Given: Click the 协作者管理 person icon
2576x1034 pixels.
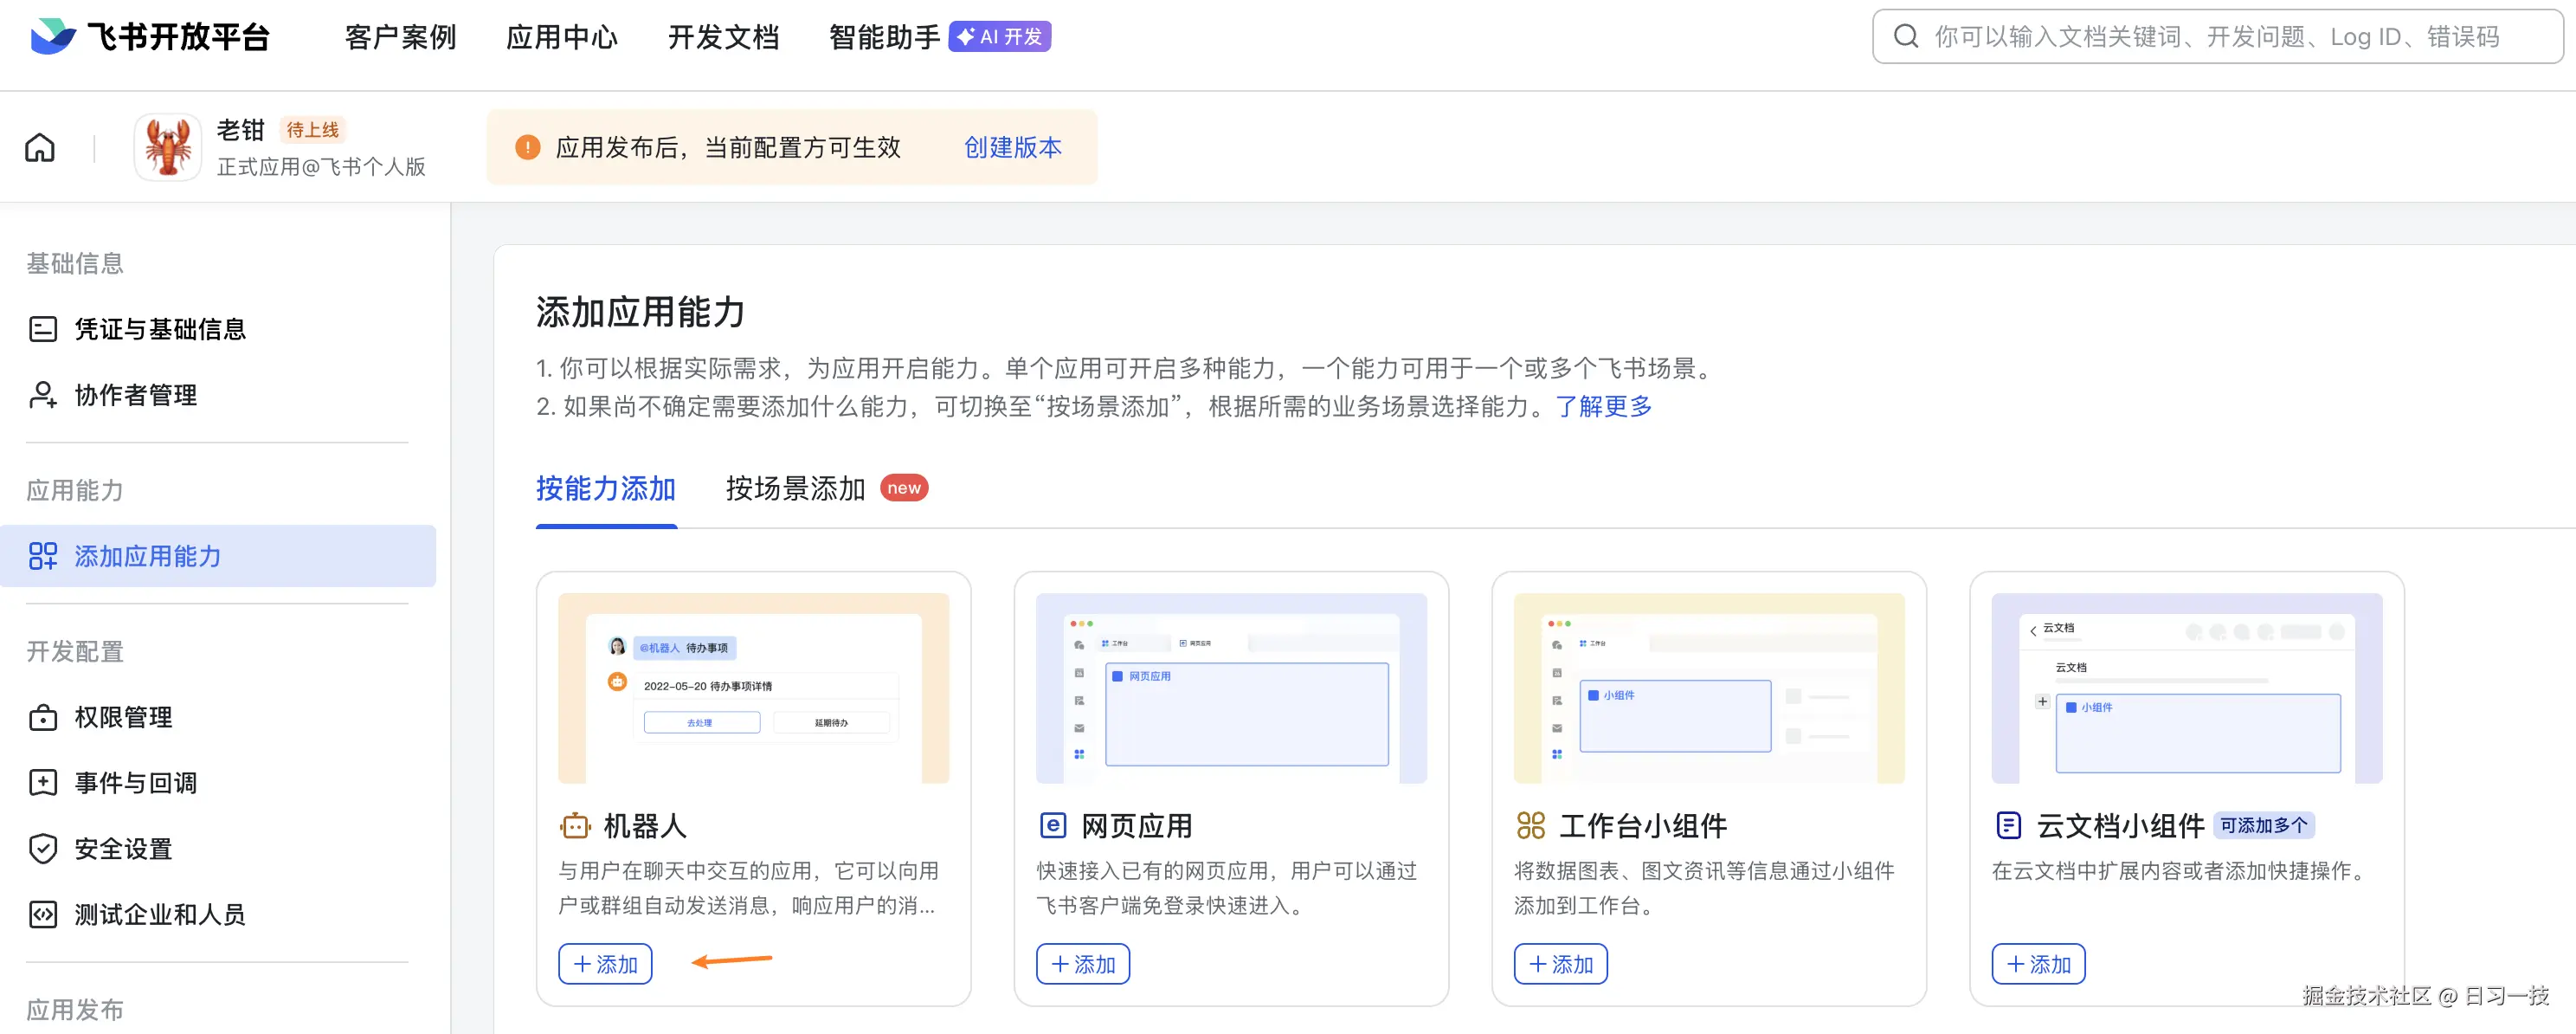Looking at the screenshot, I should point(43,395).
